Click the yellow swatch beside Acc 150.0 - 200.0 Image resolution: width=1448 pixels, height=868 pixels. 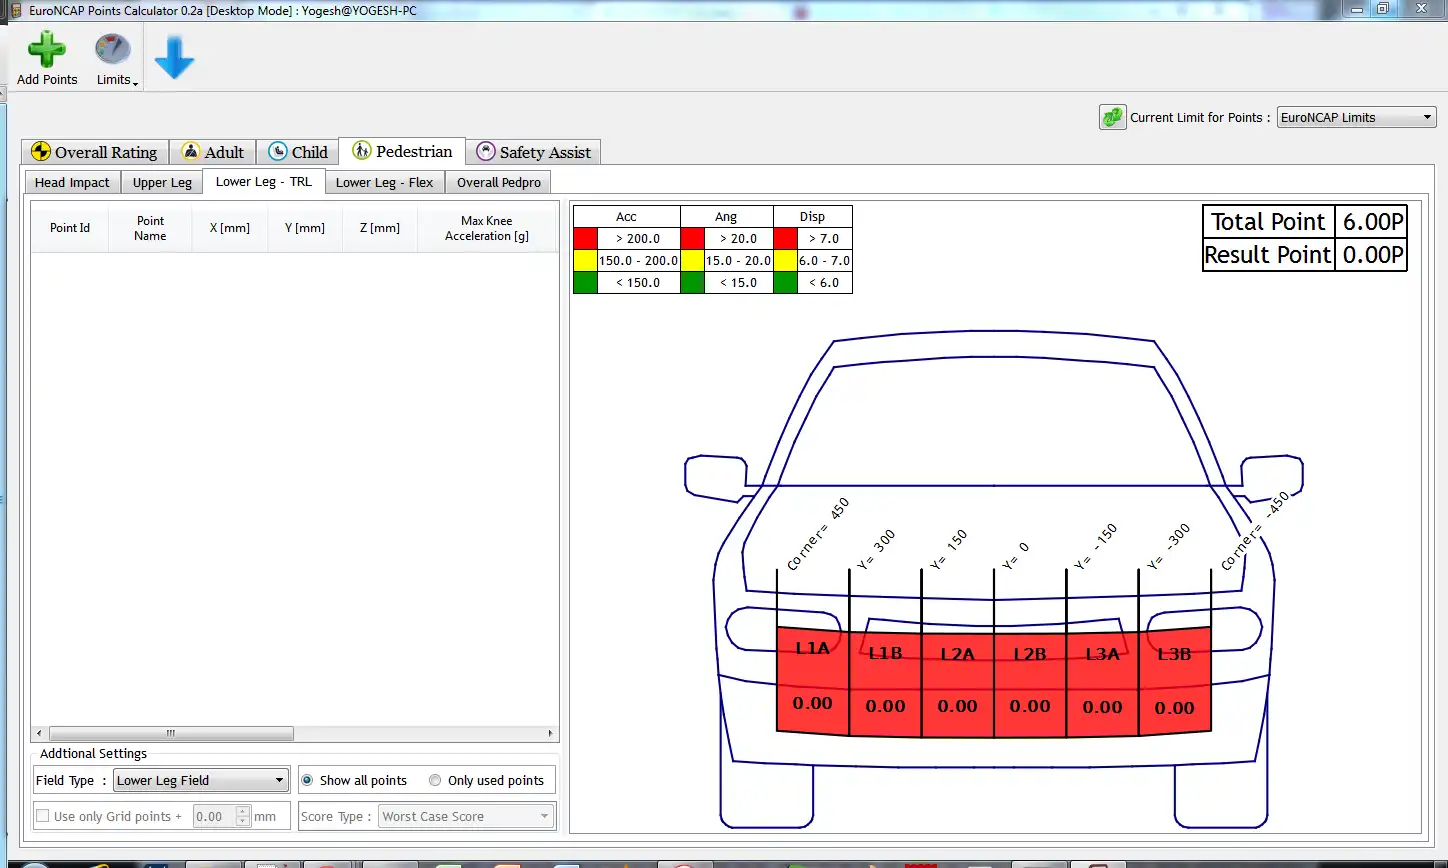pyautogui.click(x=585, y=260)
